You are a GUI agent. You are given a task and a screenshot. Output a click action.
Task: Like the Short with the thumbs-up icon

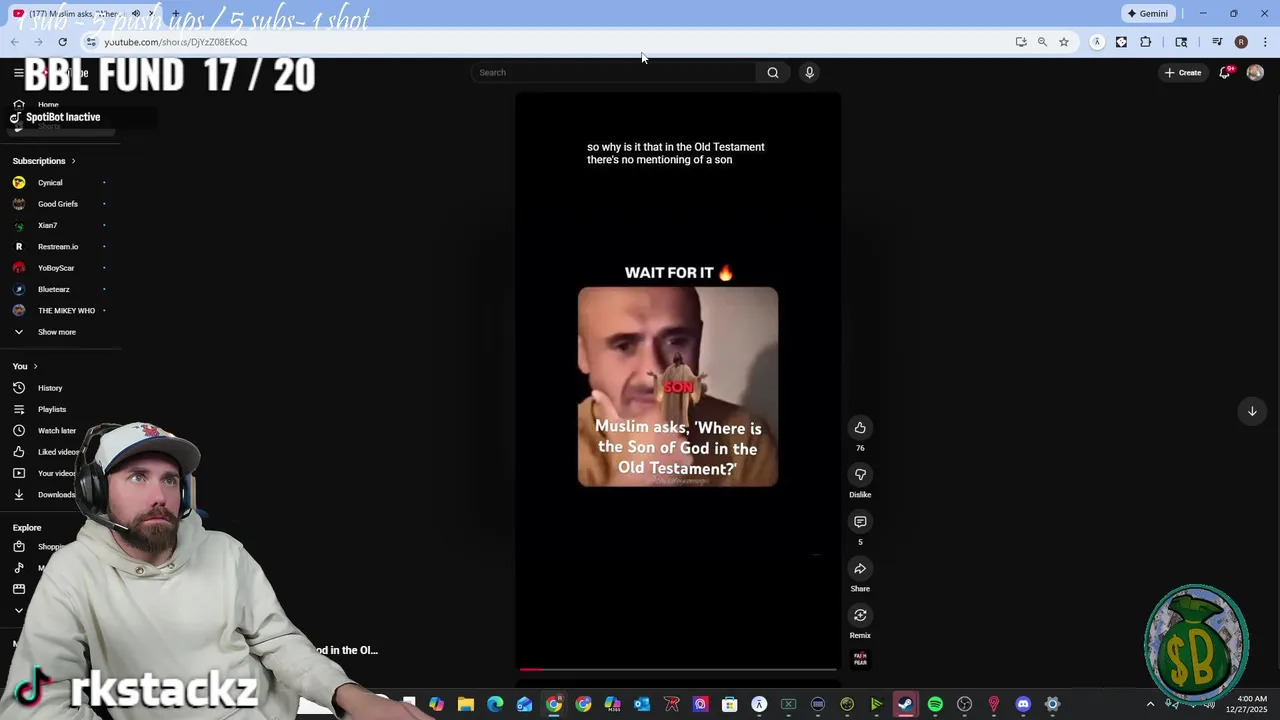(x=860, y=428)
